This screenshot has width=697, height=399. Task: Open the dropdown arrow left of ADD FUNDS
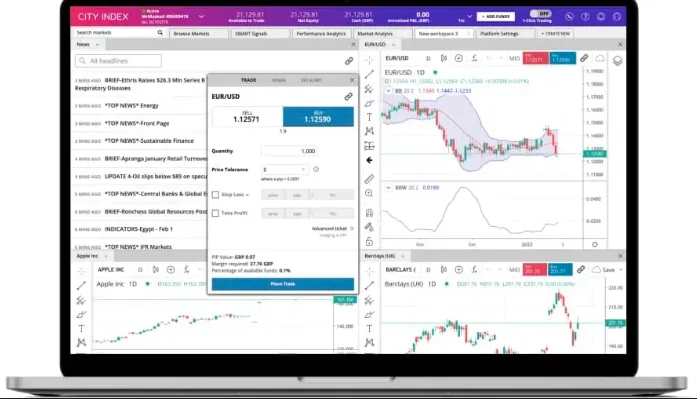pyautogui.click(x=469, y=16)
